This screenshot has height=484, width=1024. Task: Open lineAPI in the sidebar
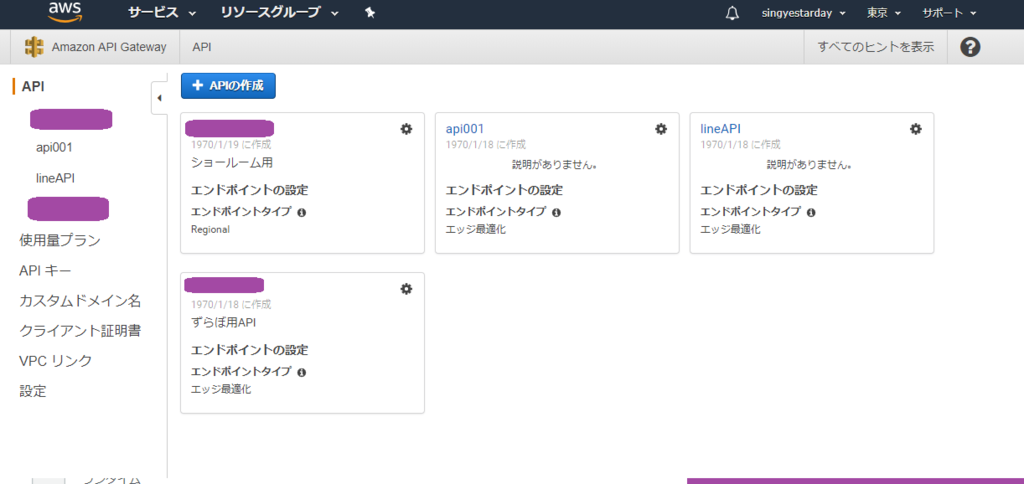(x=56, y=178)
